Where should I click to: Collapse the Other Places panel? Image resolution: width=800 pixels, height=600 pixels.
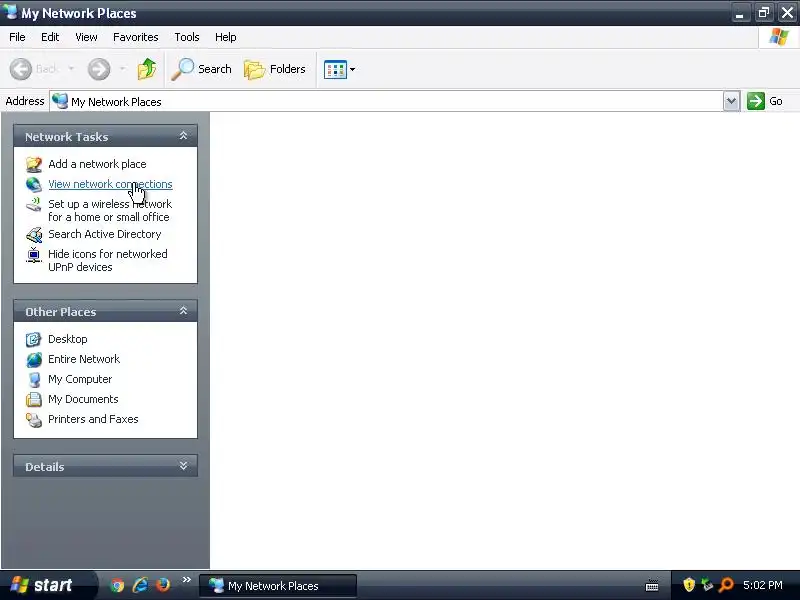tap(183, 311)
